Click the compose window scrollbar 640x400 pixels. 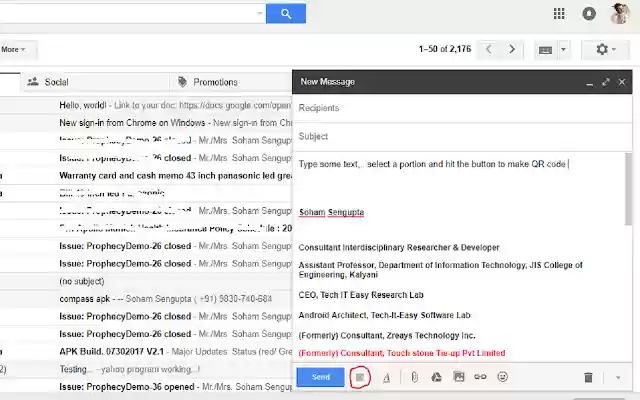click(x=628, y=190)
